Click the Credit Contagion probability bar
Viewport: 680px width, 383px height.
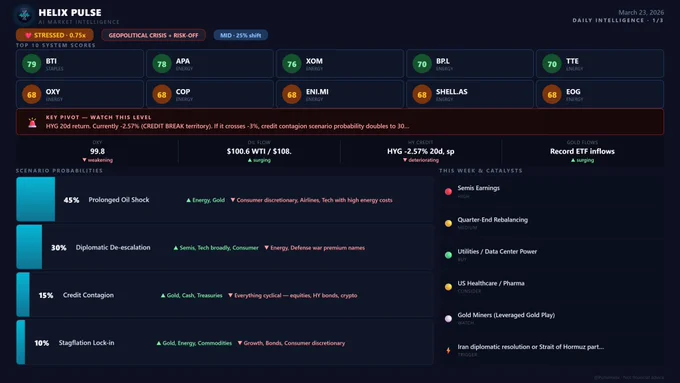(23, 295)
